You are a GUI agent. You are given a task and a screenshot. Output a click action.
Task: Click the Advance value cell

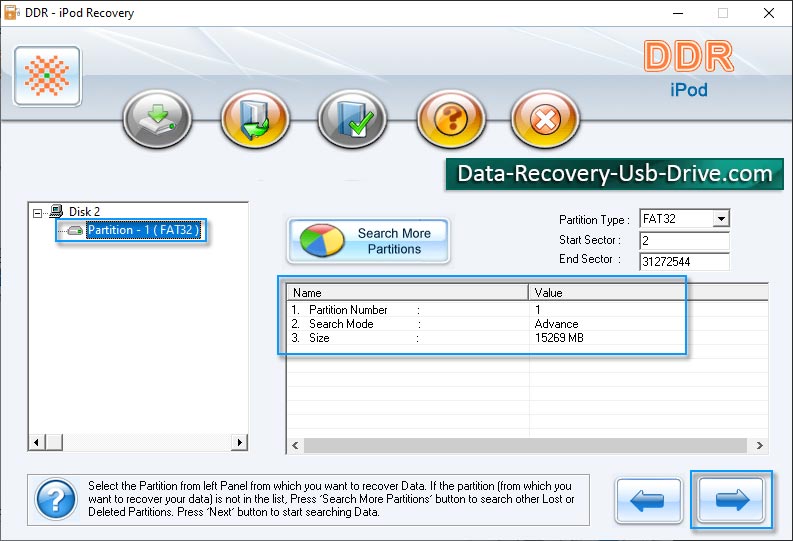[x=556, y=324]
